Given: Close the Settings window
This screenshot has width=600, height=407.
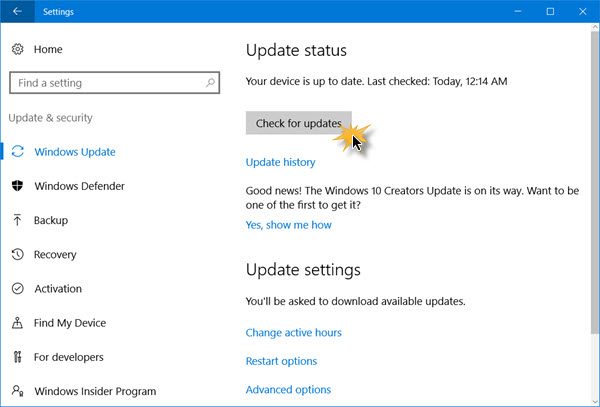Looking at the screenshot, I should [583, 11].
